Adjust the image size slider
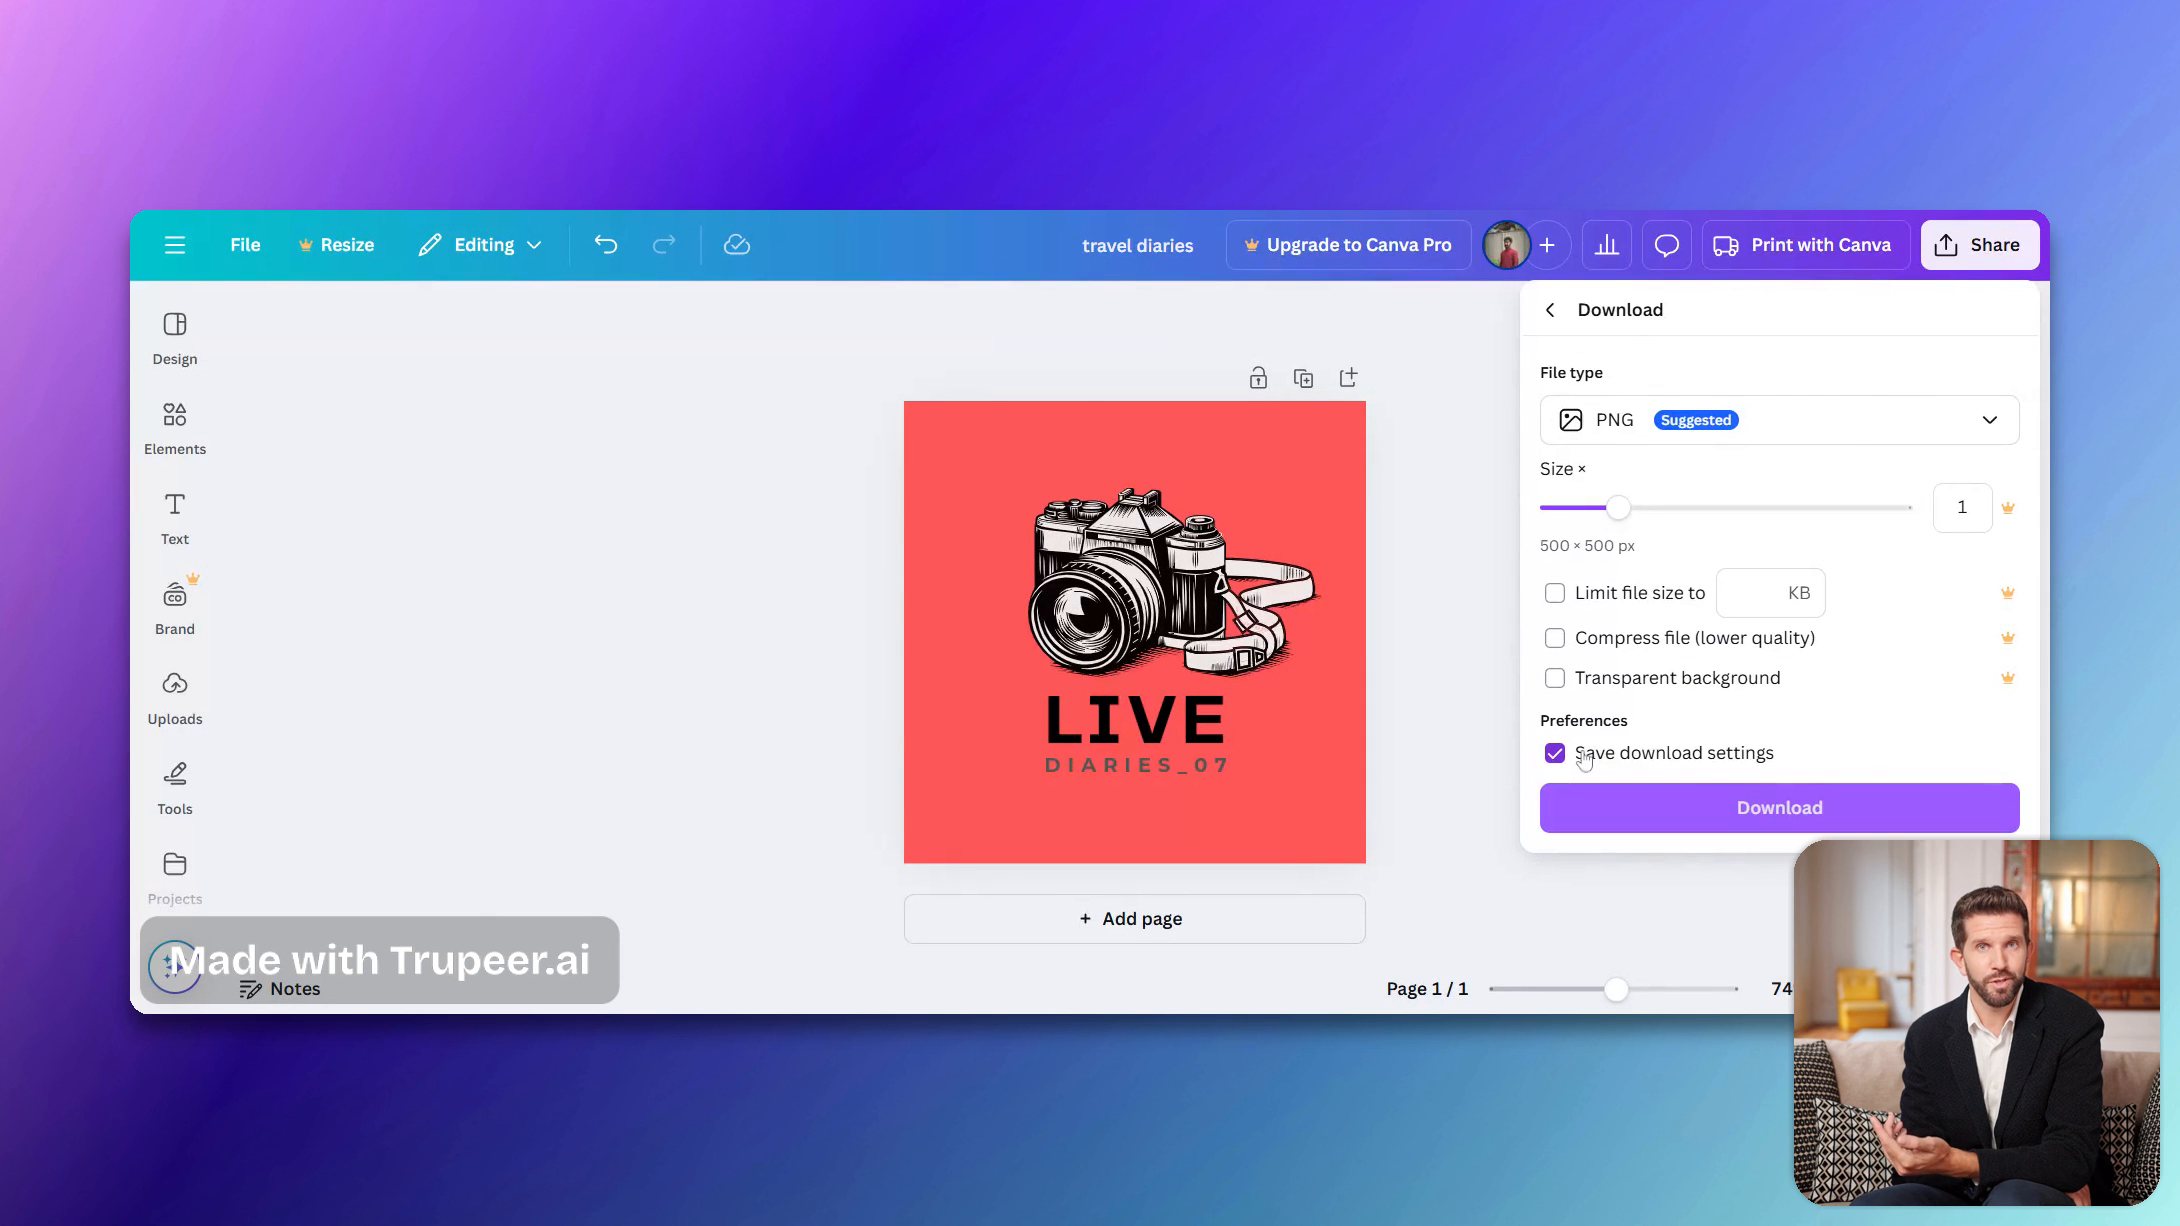Screen dimensions: 2180x1226 1618,507
